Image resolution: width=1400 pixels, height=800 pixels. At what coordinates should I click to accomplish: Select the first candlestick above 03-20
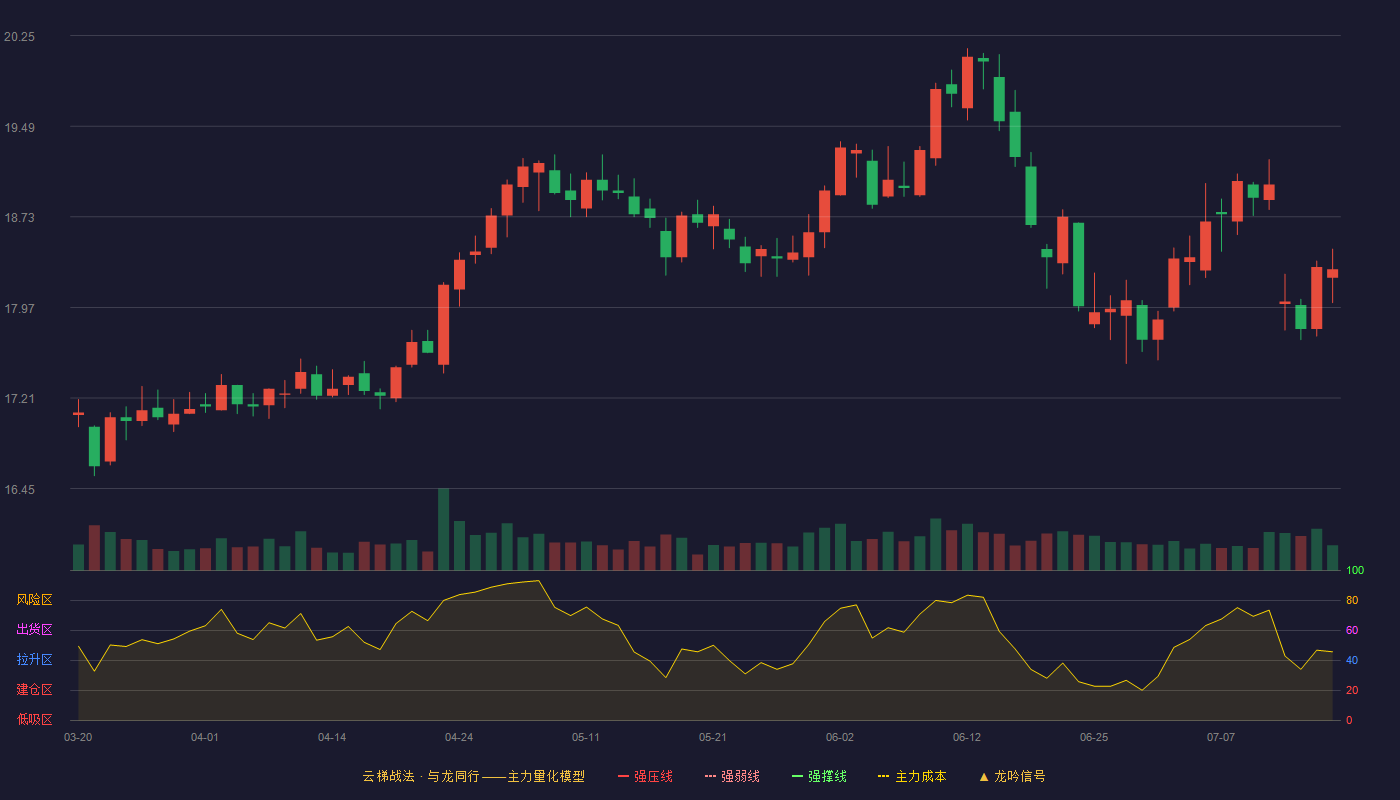point(78,412)
